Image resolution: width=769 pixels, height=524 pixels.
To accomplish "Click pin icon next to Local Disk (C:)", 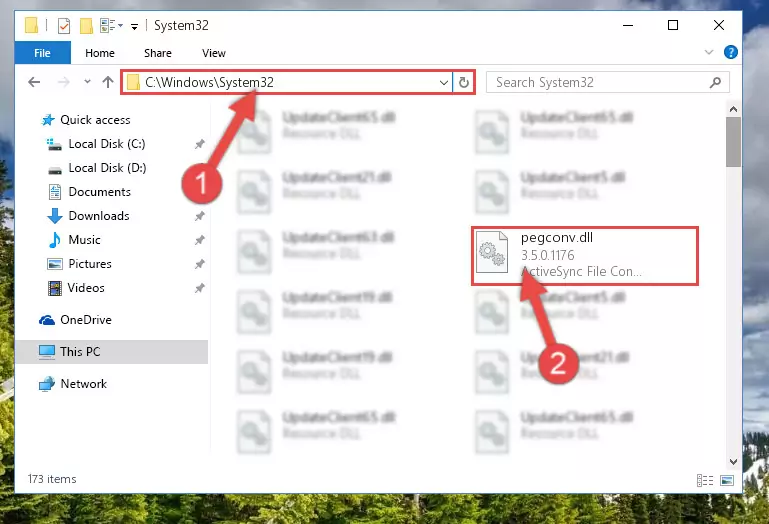I will click(x=200, y=144).
